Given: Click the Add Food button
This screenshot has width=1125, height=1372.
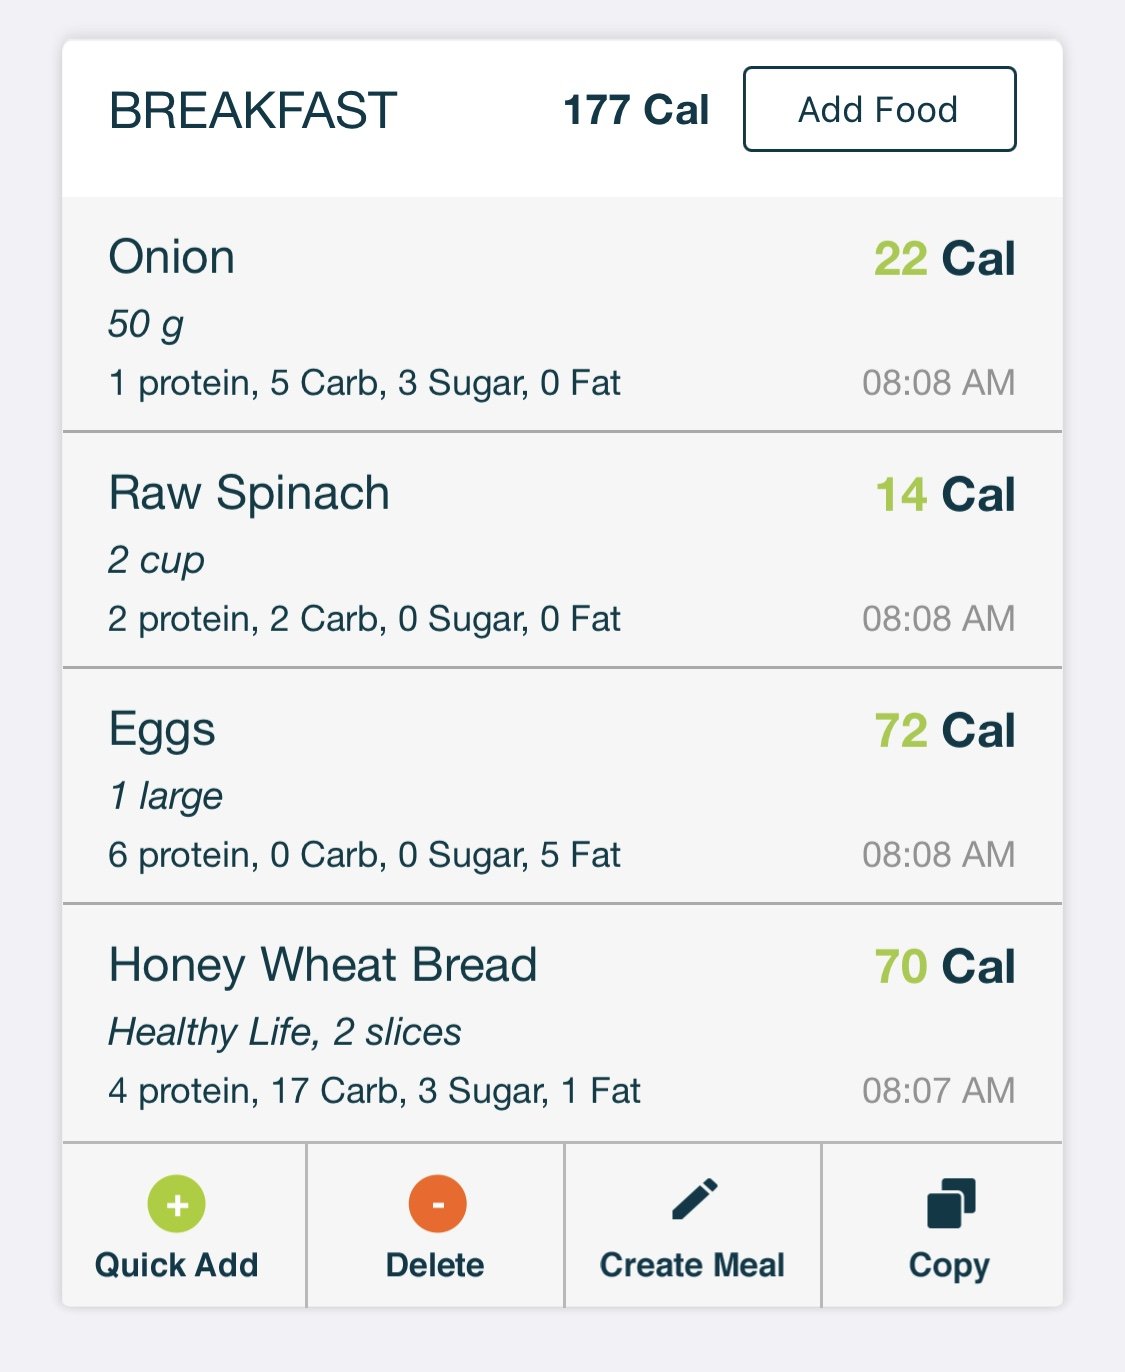Looking at the screenshot, I should point(880,109).
